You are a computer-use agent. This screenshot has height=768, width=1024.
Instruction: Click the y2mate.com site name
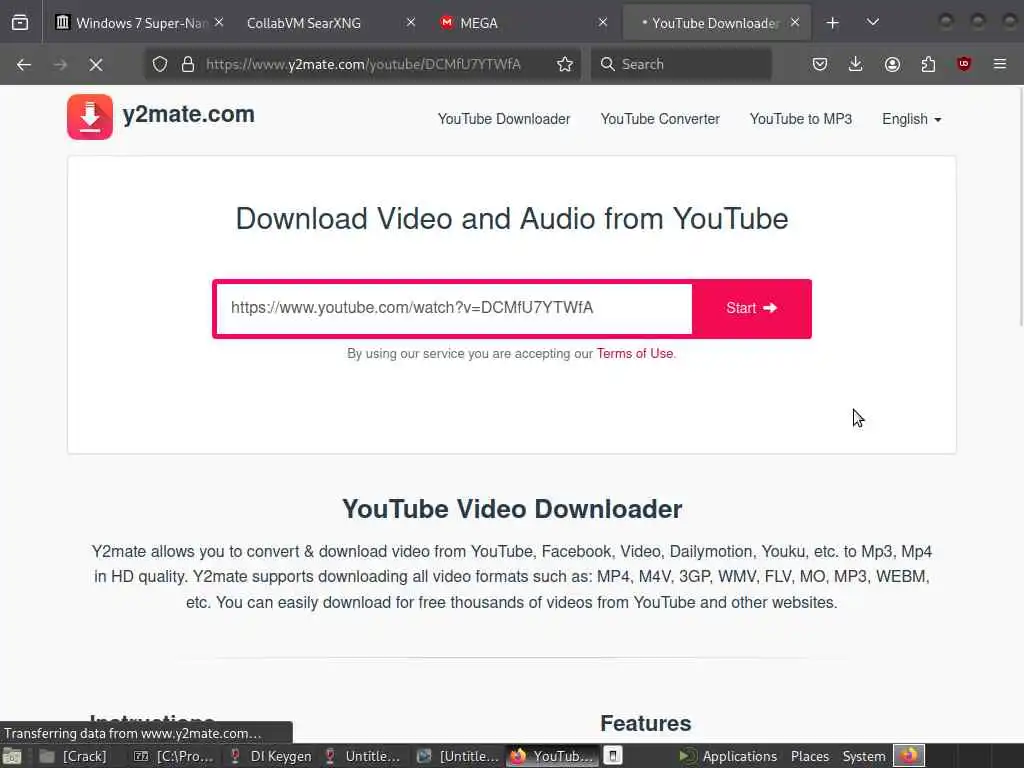(189, 114)
